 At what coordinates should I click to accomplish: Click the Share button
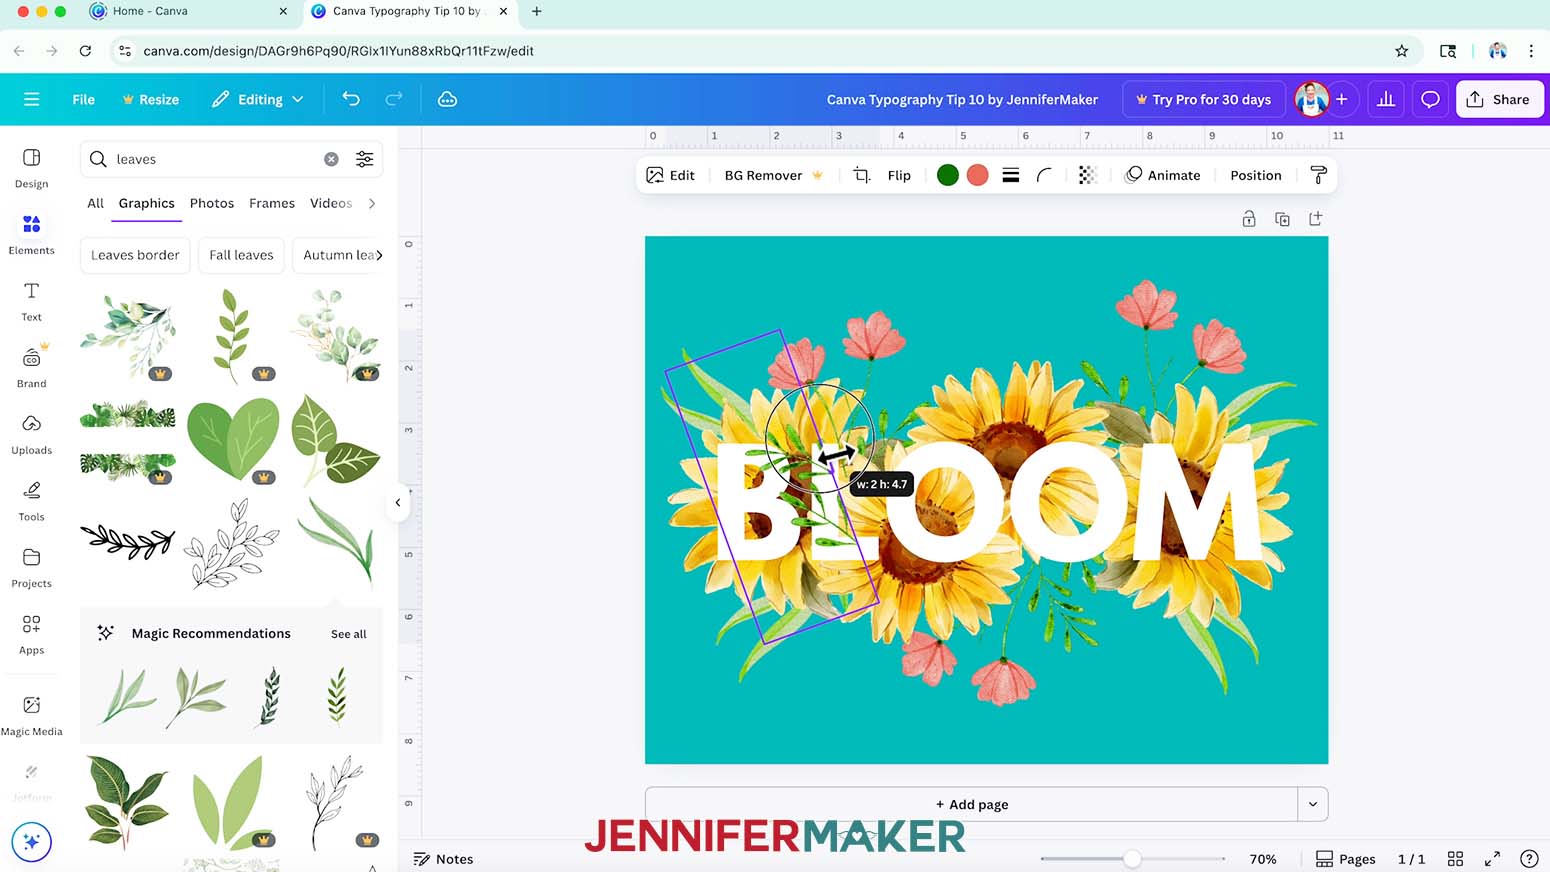tap(1500, 99)
